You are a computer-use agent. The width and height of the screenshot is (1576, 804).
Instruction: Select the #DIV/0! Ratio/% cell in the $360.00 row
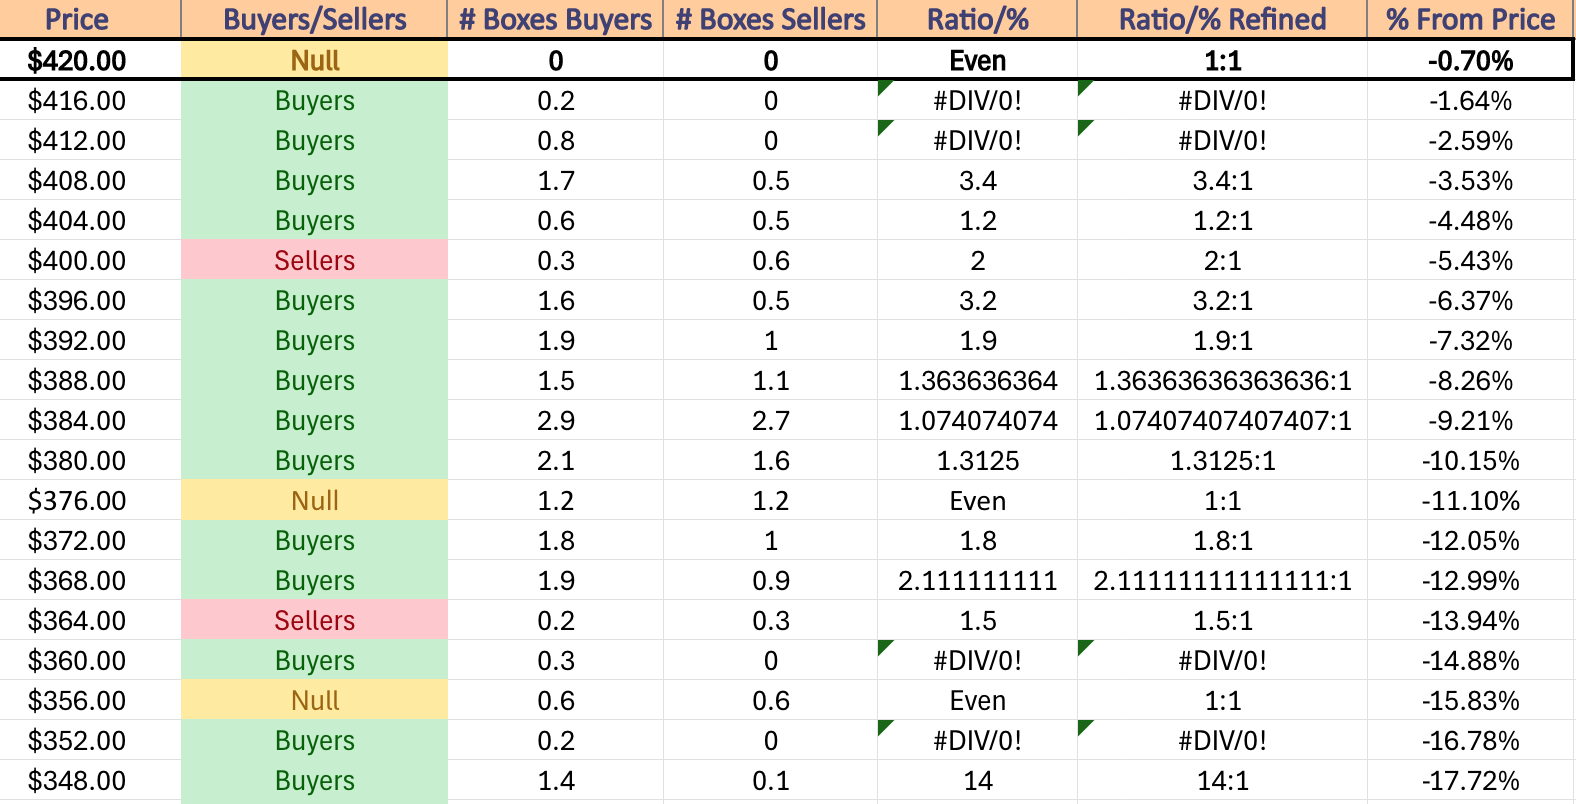click(977, 661)
